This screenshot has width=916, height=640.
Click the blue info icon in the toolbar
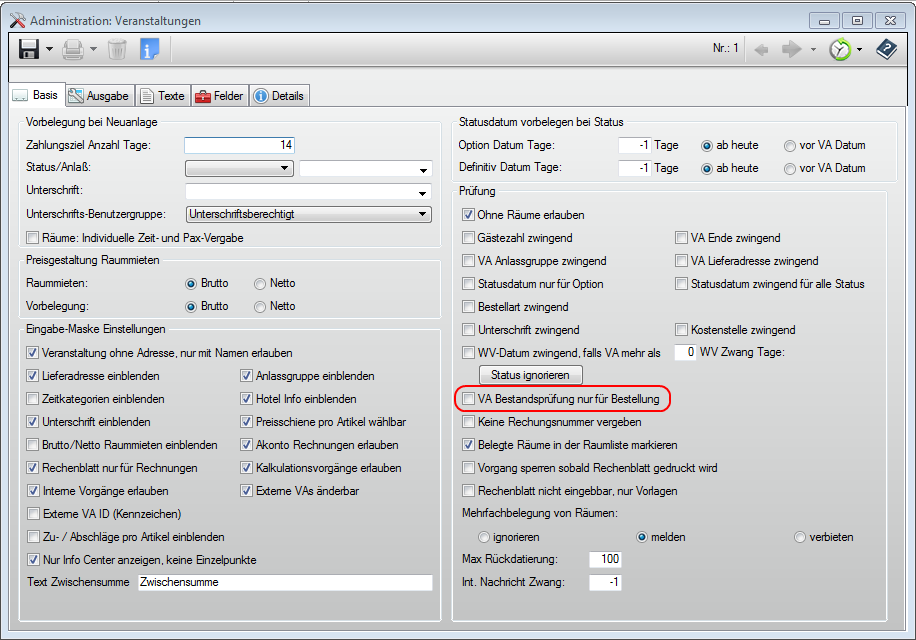pyautogui.click(x=149, y=49)
